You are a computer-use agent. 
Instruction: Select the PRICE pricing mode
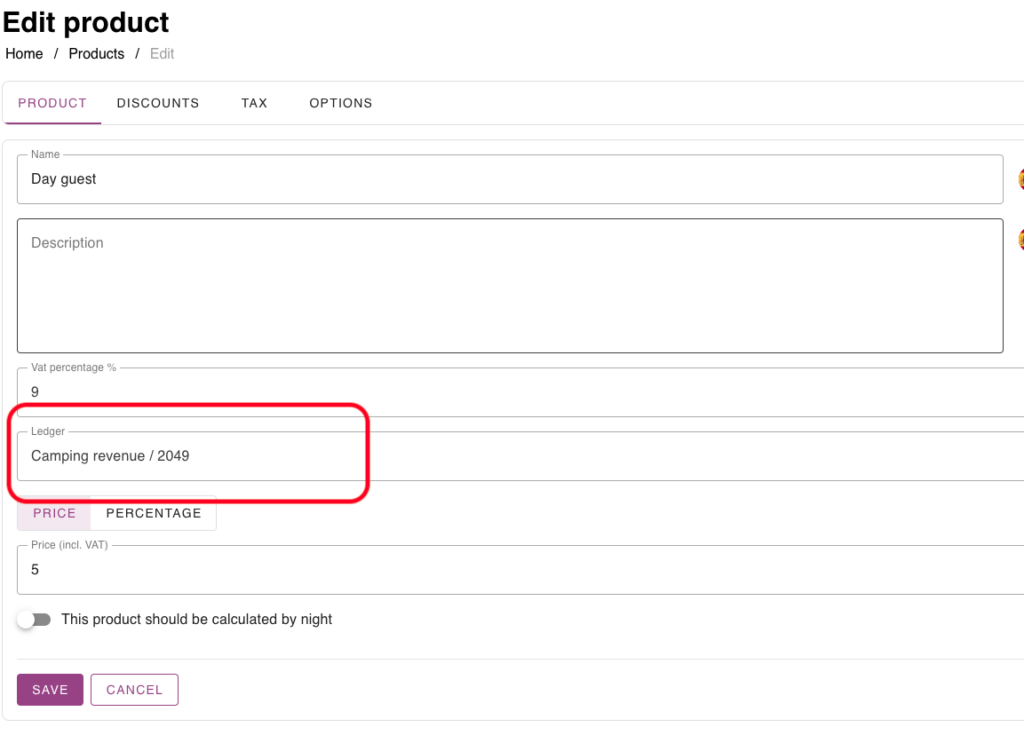54,513
